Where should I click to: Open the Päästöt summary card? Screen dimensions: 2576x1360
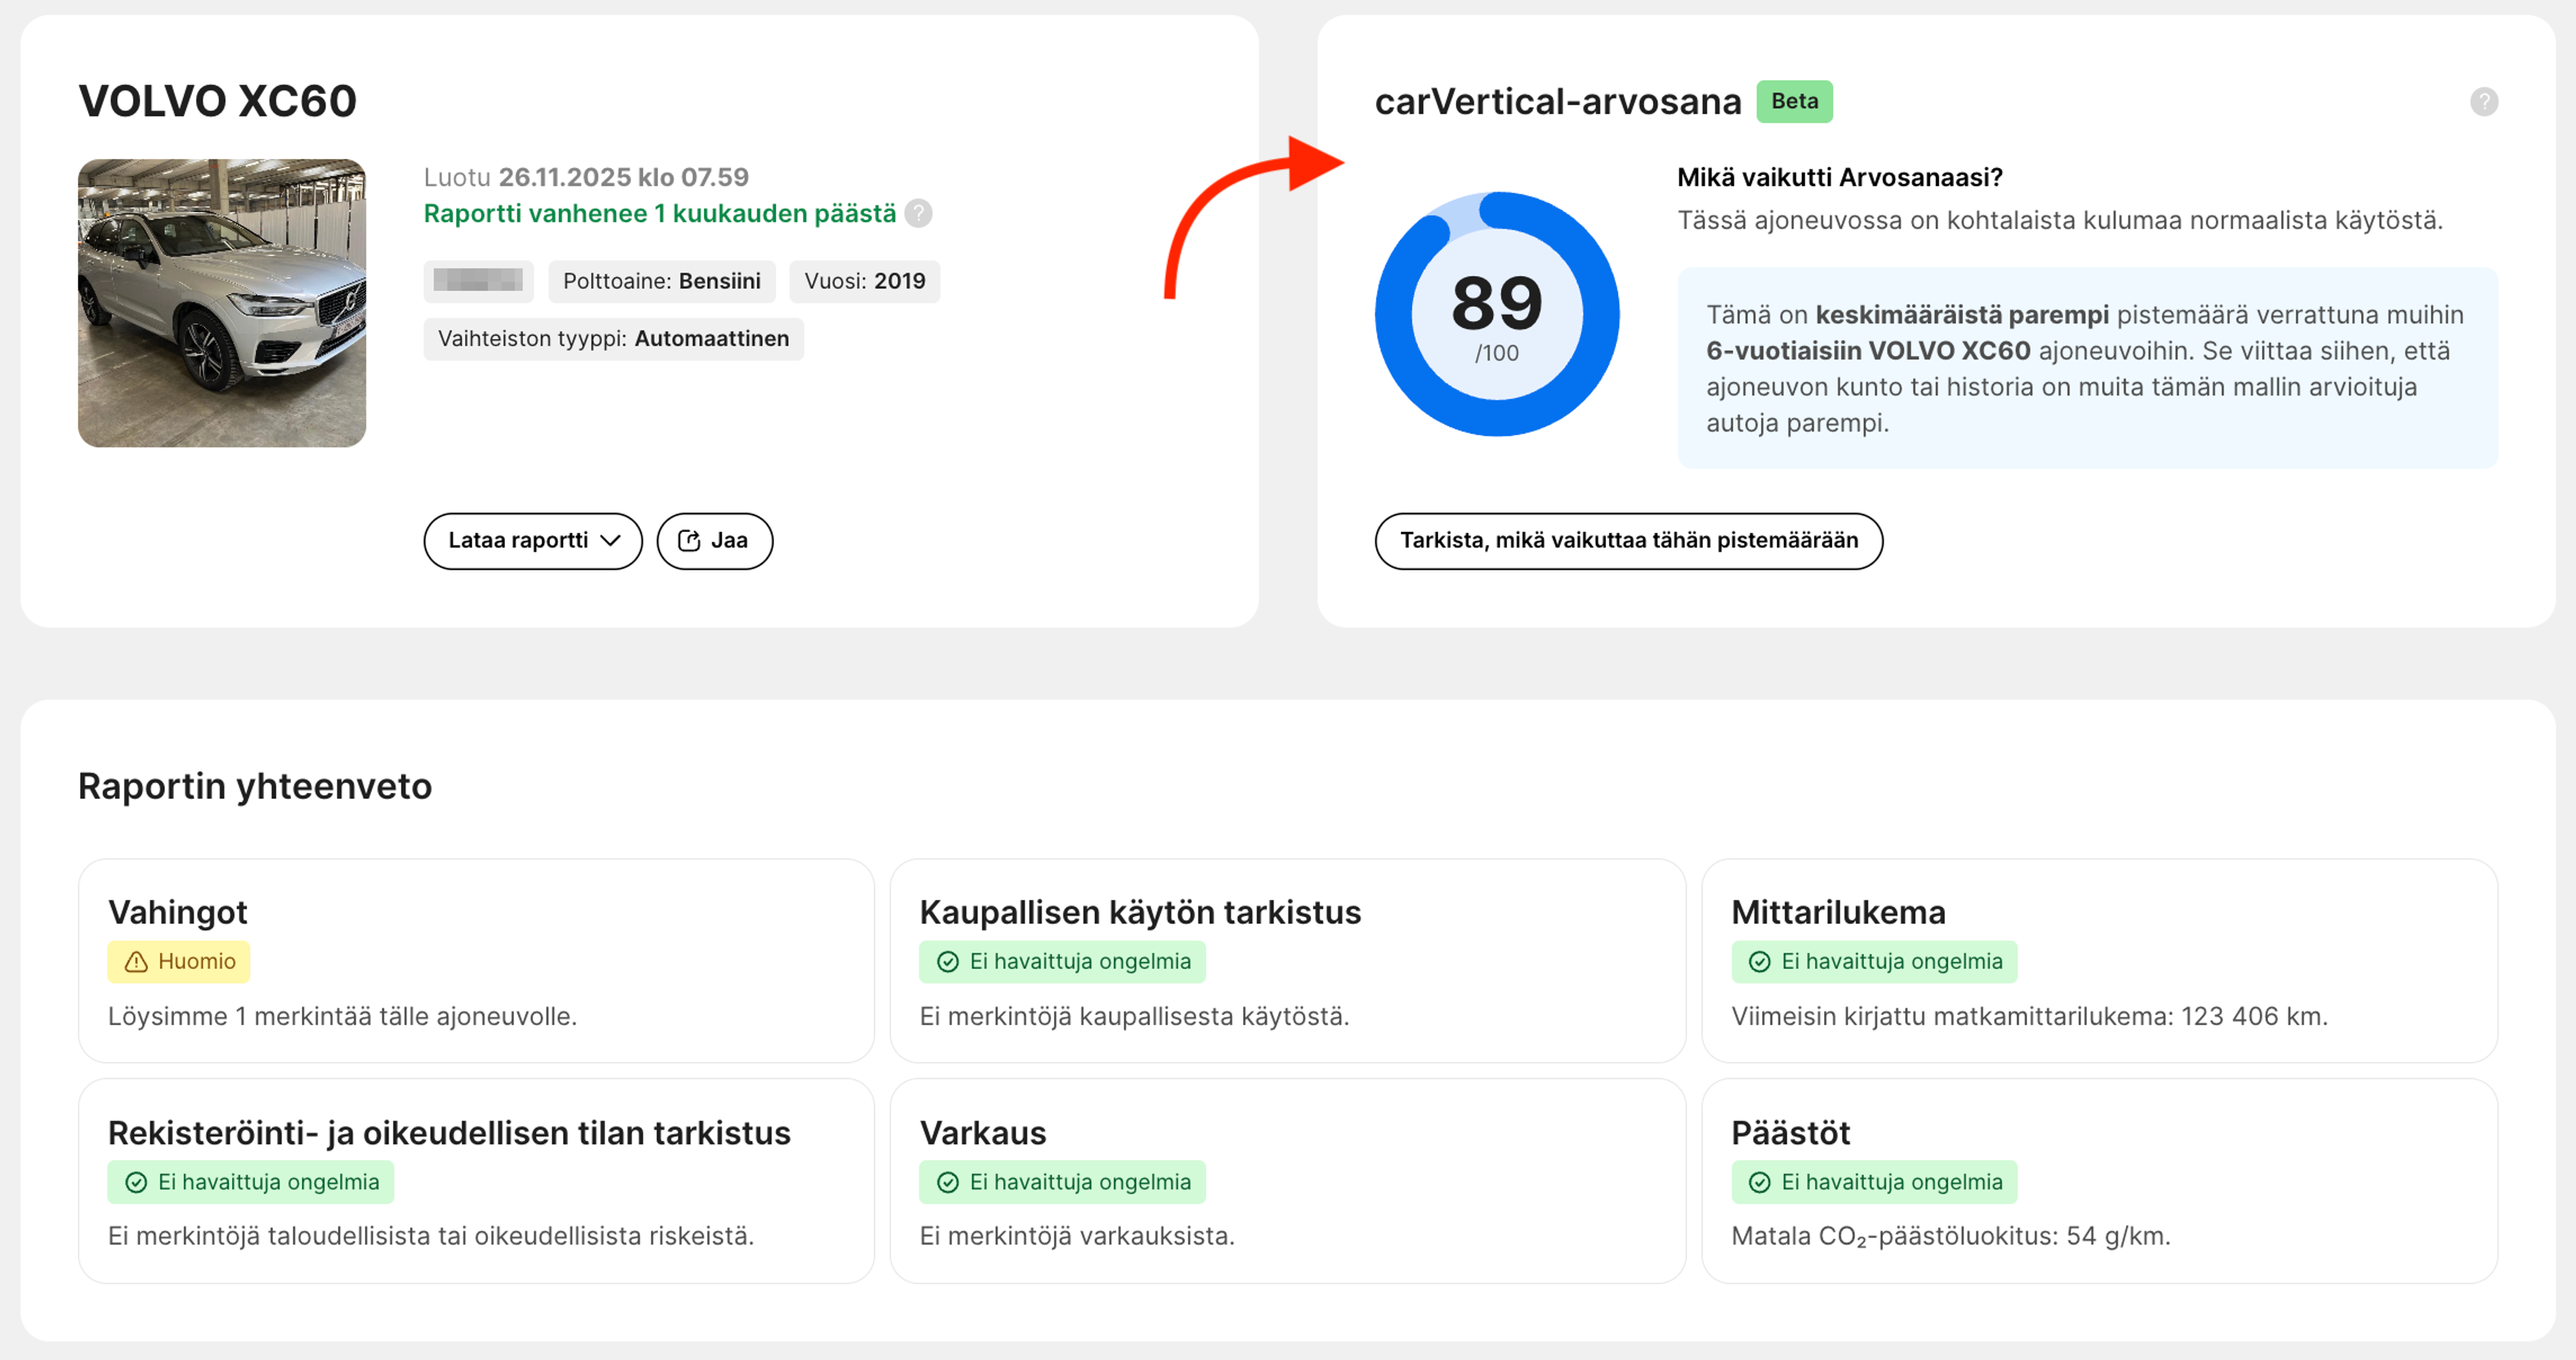click(2099, 1181)
